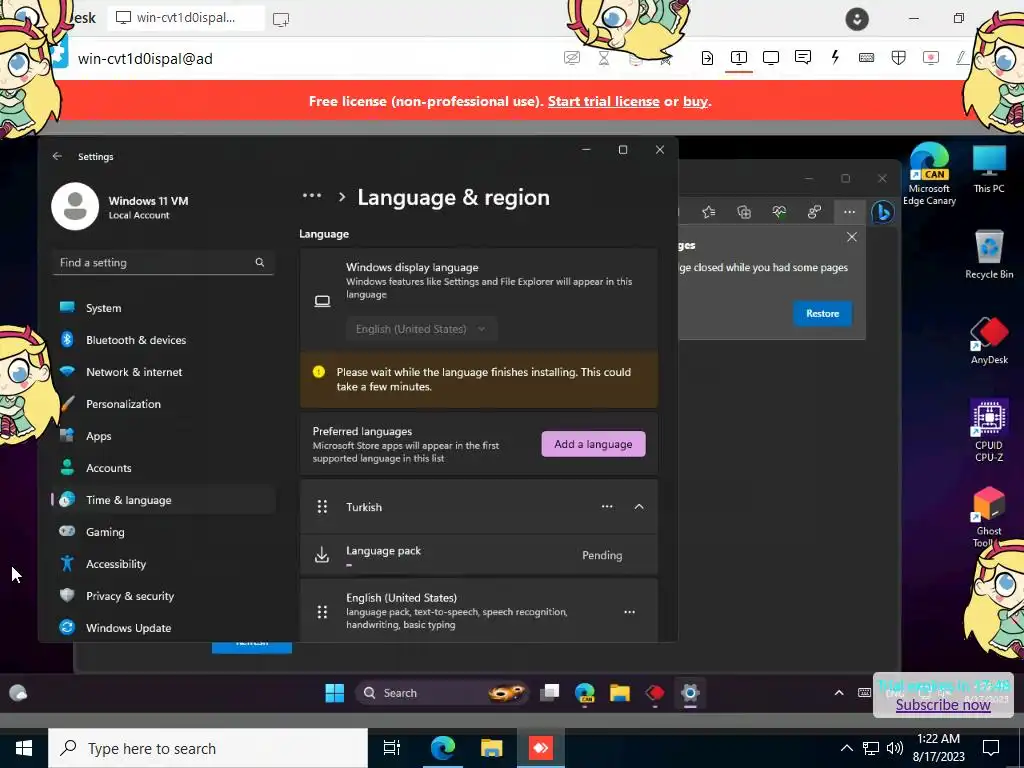Open remote taskbar File Explorer

(x=620, y=693)
